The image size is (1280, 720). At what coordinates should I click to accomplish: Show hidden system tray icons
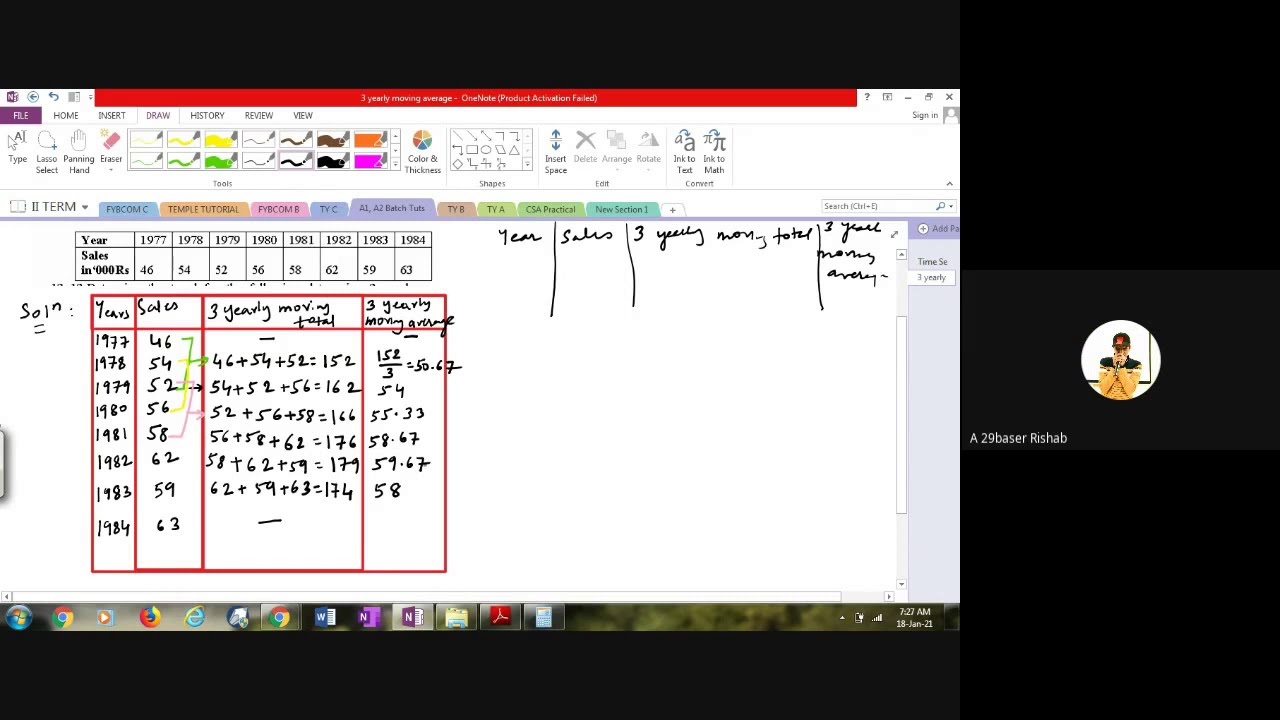pyautogui.click(x=841, y=618)
